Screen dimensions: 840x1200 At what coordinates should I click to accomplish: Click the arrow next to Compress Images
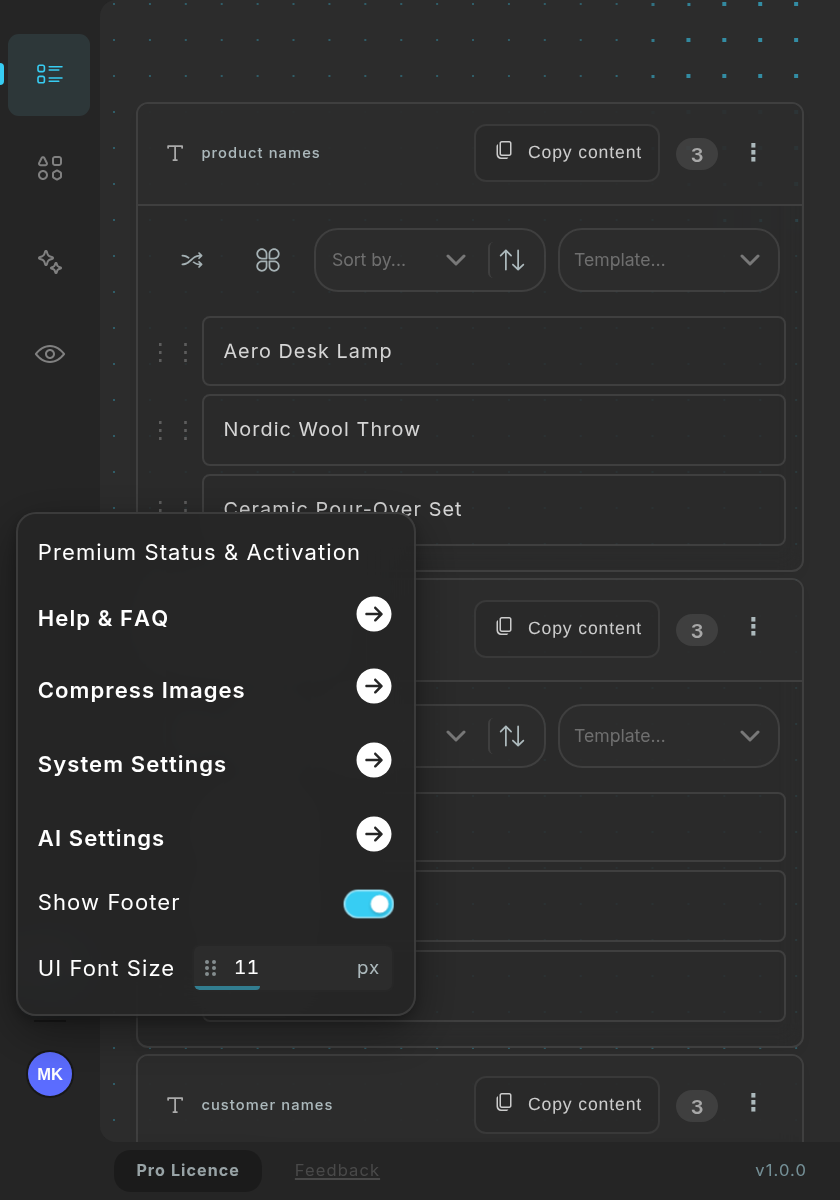coord(374,686)
